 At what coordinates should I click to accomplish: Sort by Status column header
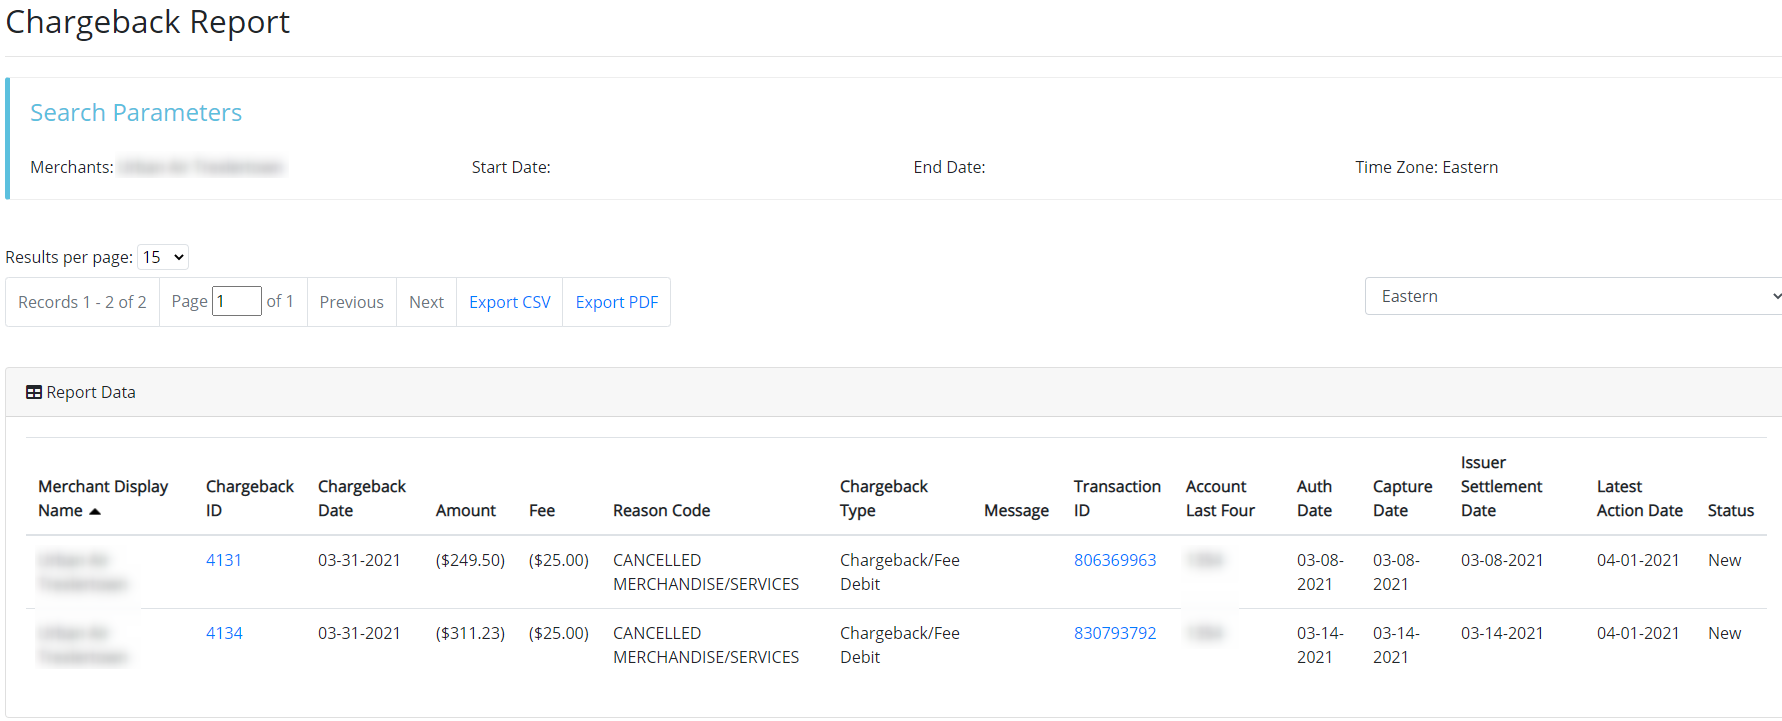tap(1731, 510)
